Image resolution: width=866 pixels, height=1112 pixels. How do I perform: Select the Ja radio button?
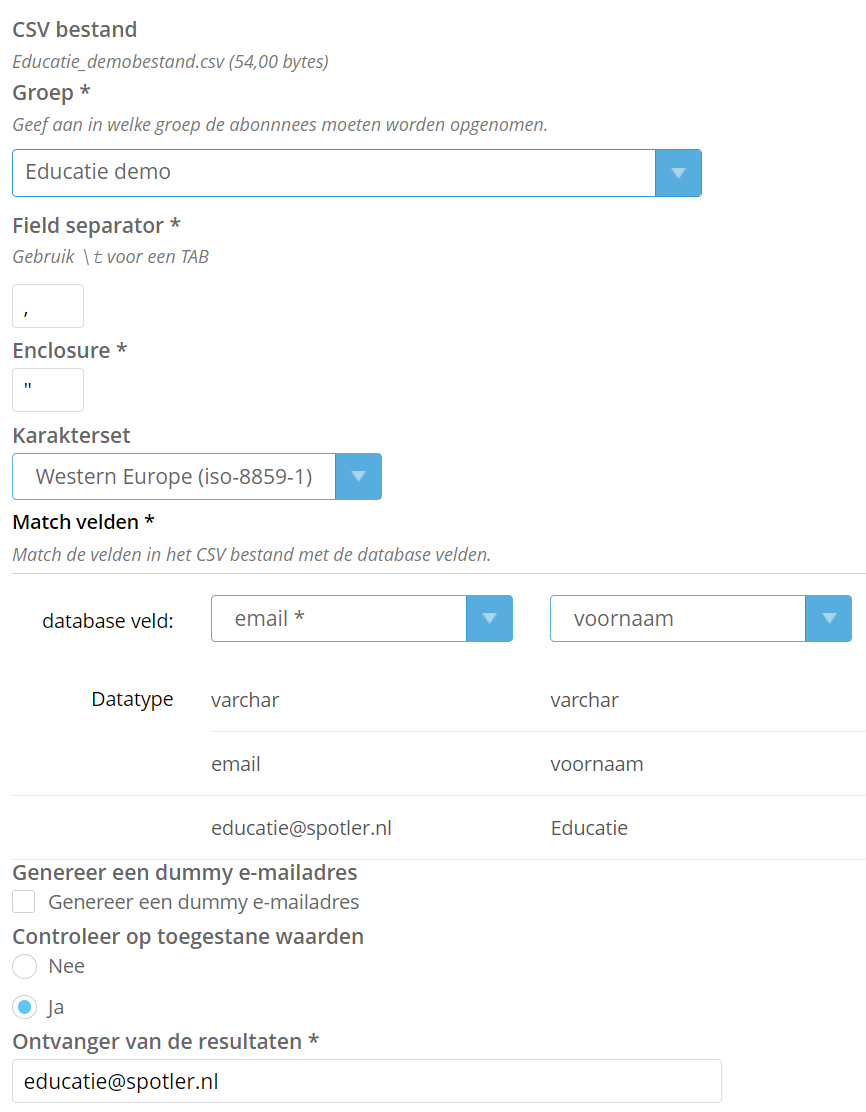pyautogui.click(x=25, y=1007)
